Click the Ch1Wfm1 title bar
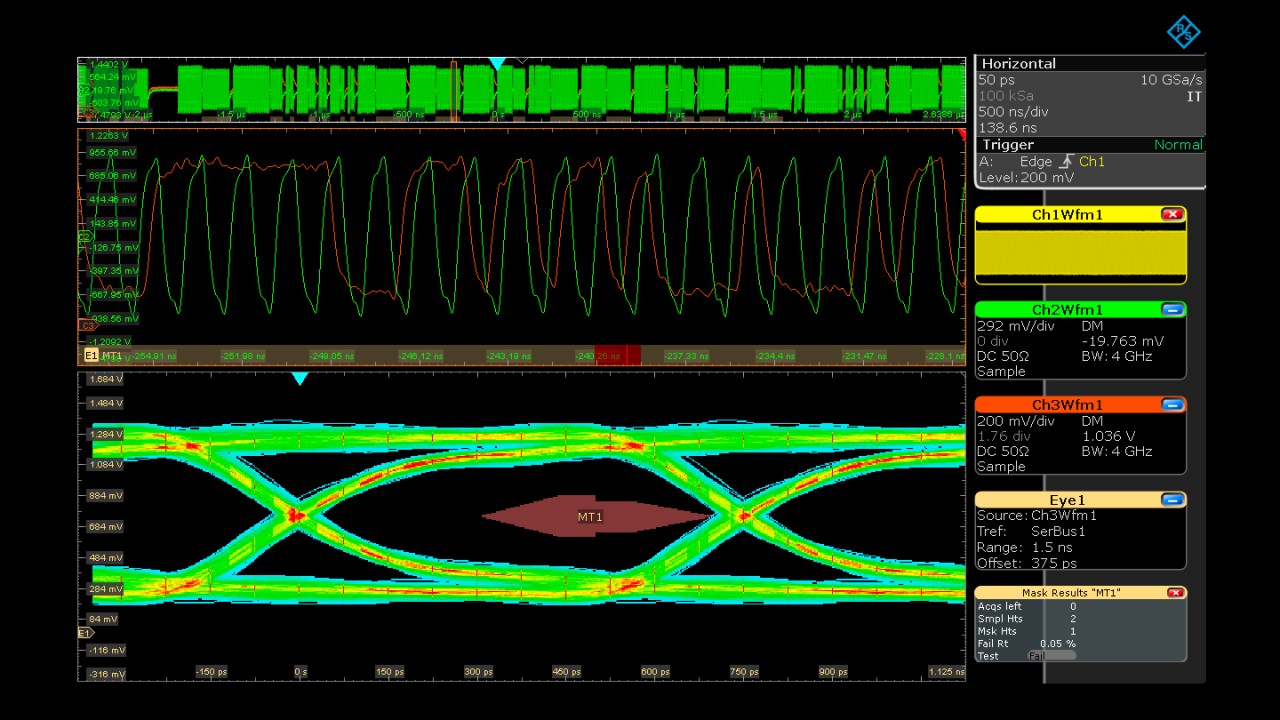The image size is (1280, 720). point(1067,215)
